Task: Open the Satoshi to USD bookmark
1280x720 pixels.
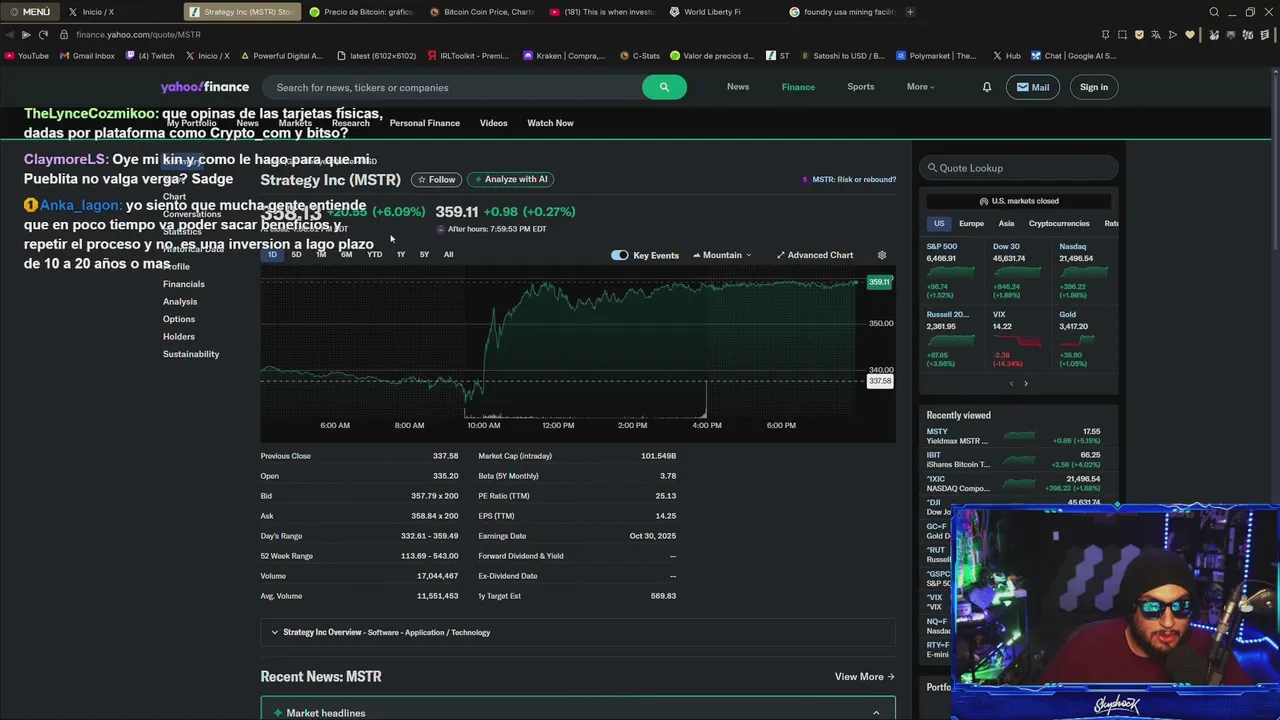Action: click(842, 56)
